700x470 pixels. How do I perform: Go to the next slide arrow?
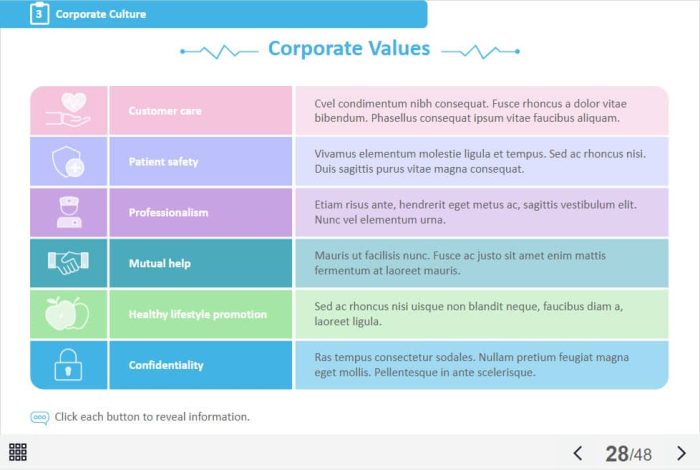681,453
